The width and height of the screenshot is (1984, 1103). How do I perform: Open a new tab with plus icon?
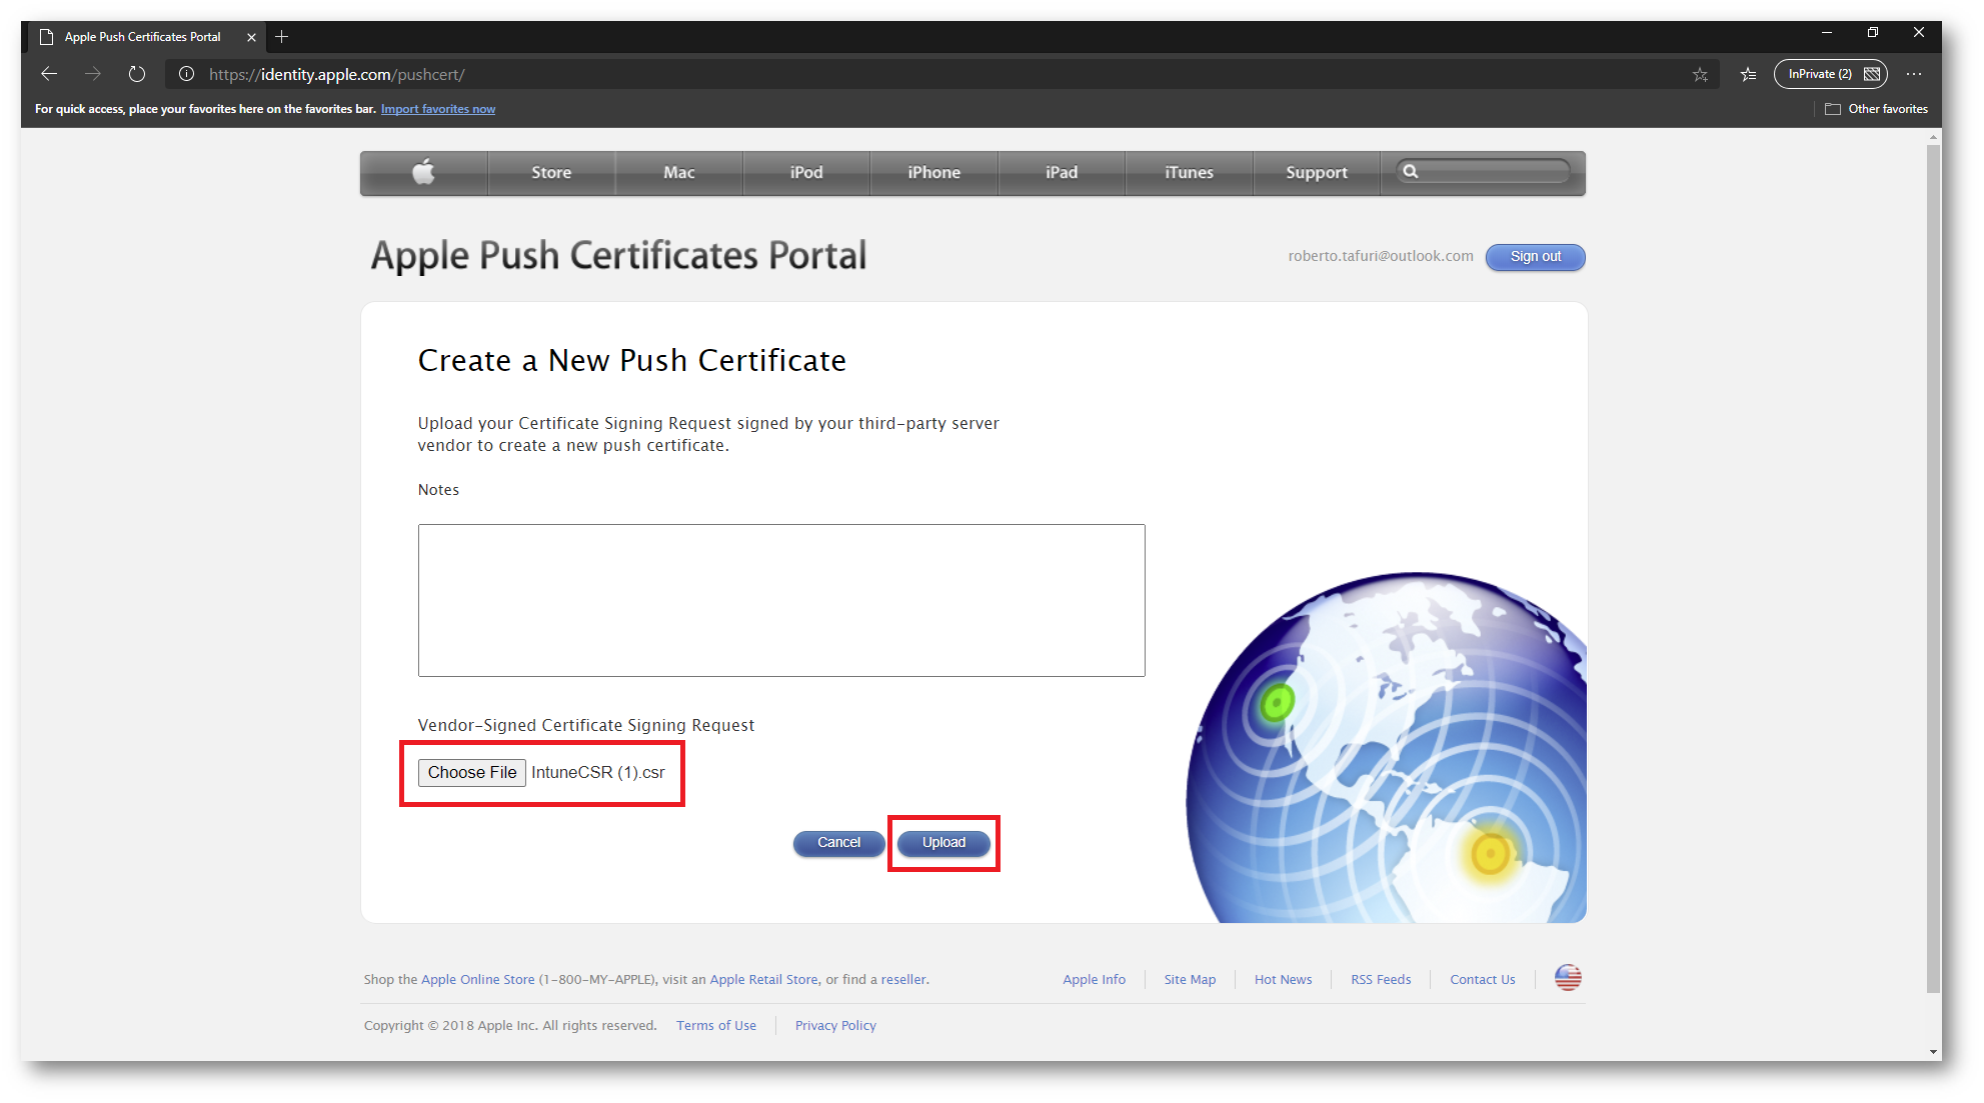coord(282,37)
